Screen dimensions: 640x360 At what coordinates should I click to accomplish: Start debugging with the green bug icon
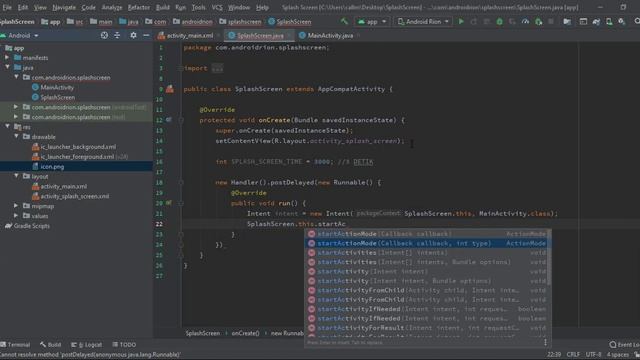[499, 21]
